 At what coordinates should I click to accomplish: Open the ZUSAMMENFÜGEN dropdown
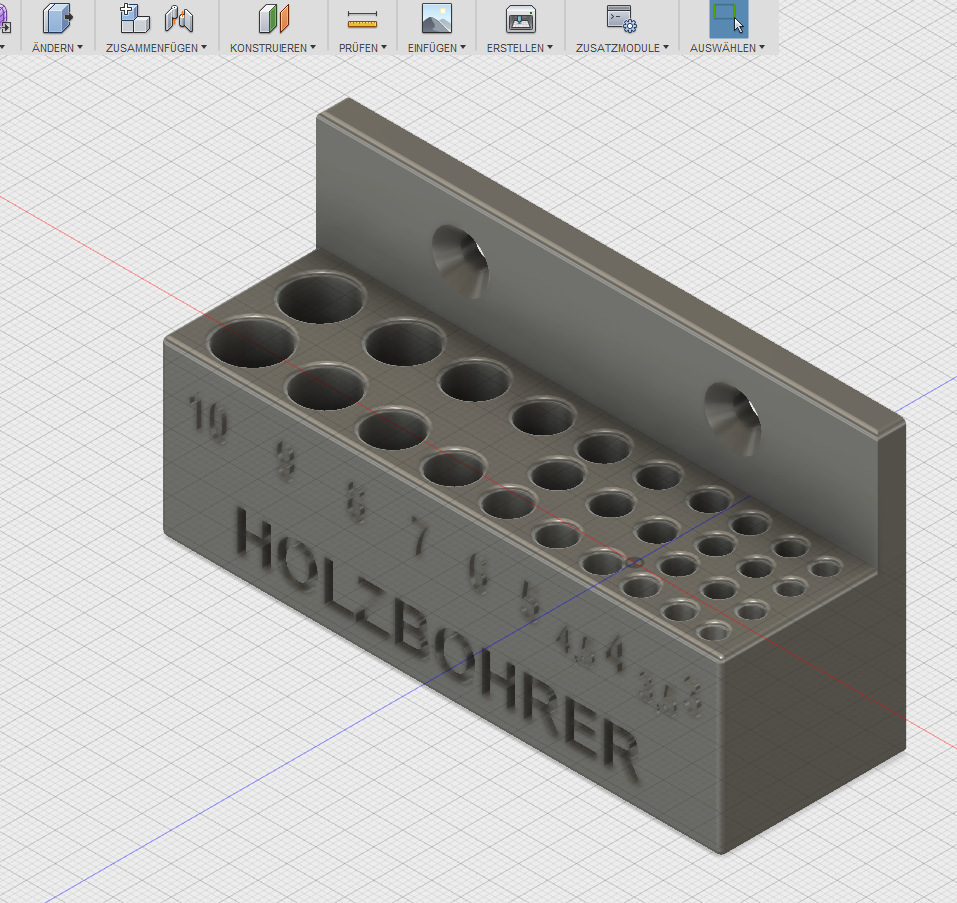(x=156, y=48)
